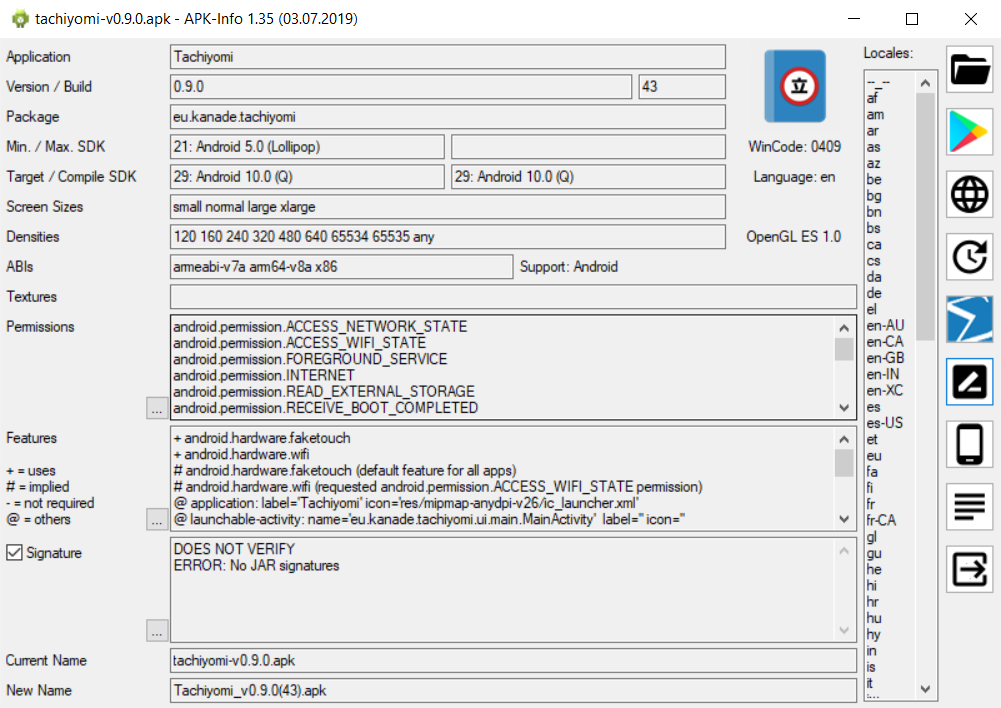
Task: Click the empty Textures field
Action: (x=513, y=297)
